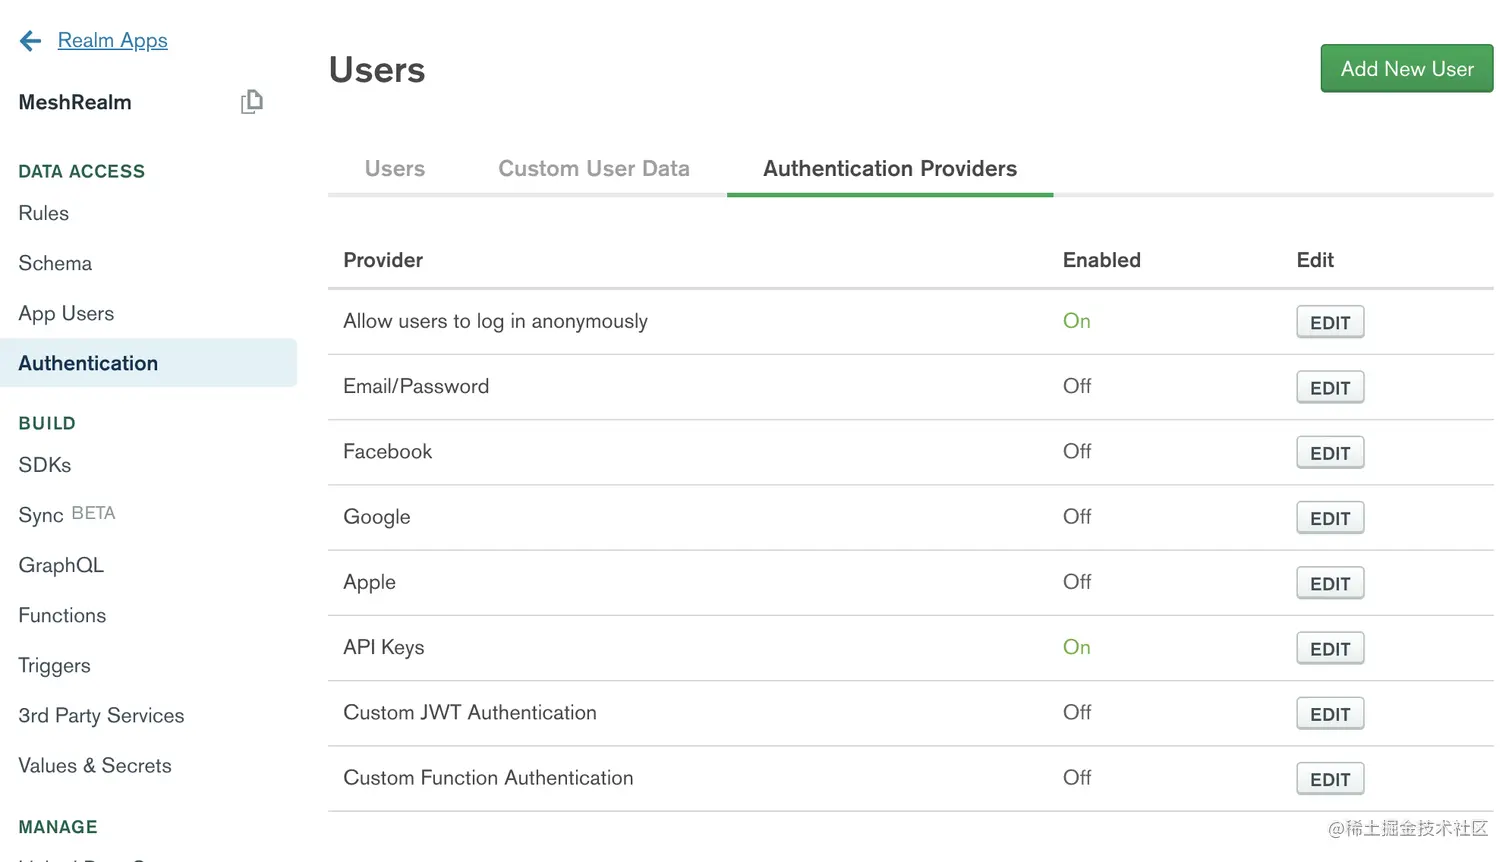Edit the Facebook provider
1512x862 pixels.
tap(1330, 453)
